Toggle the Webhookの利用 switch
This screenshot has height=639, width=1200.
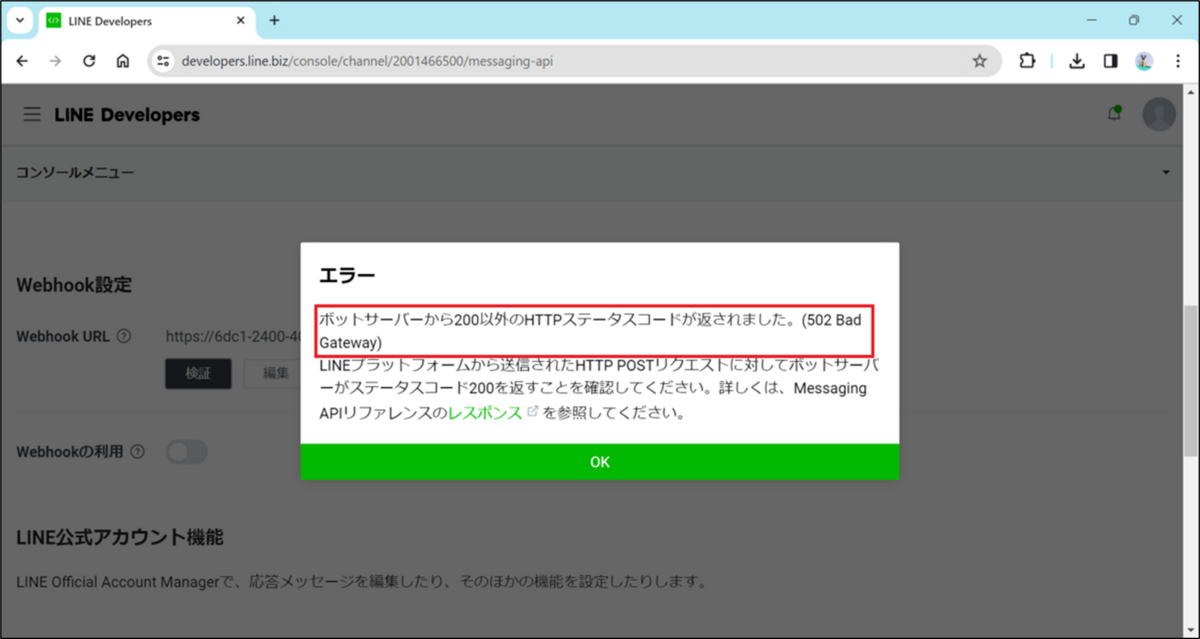187,452
